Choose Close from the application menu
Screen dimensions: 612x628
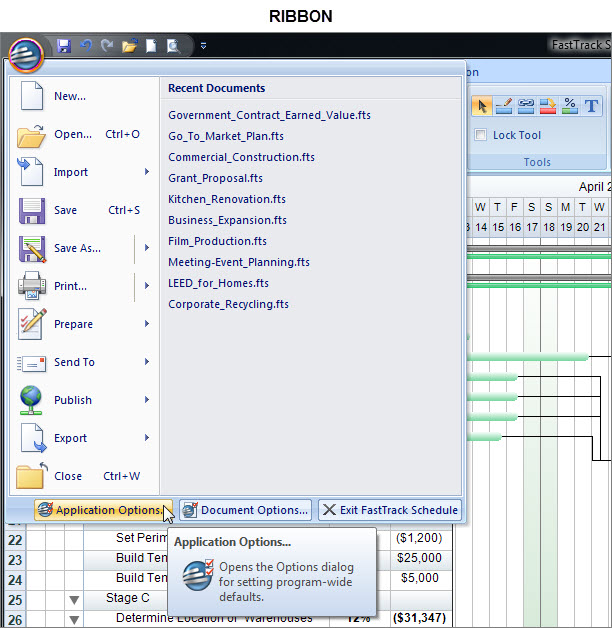[x=68, y=476]
